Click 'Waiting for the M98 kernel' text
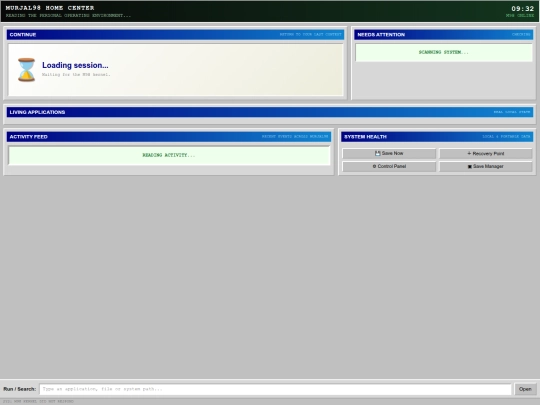 (x=76, y=74)
